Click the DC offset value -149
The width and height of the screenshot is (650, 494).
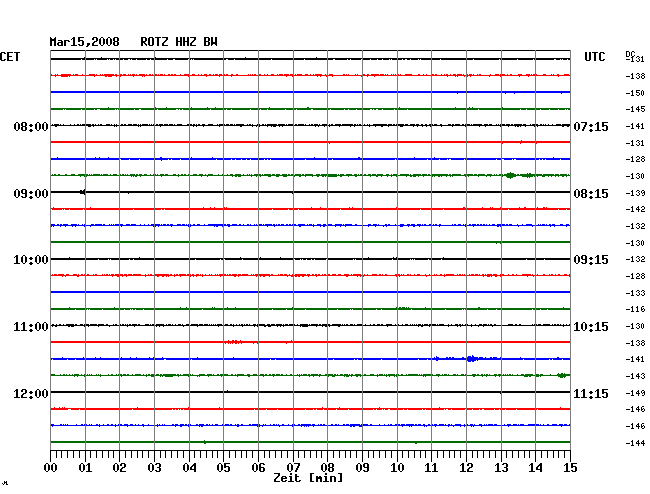635,393
